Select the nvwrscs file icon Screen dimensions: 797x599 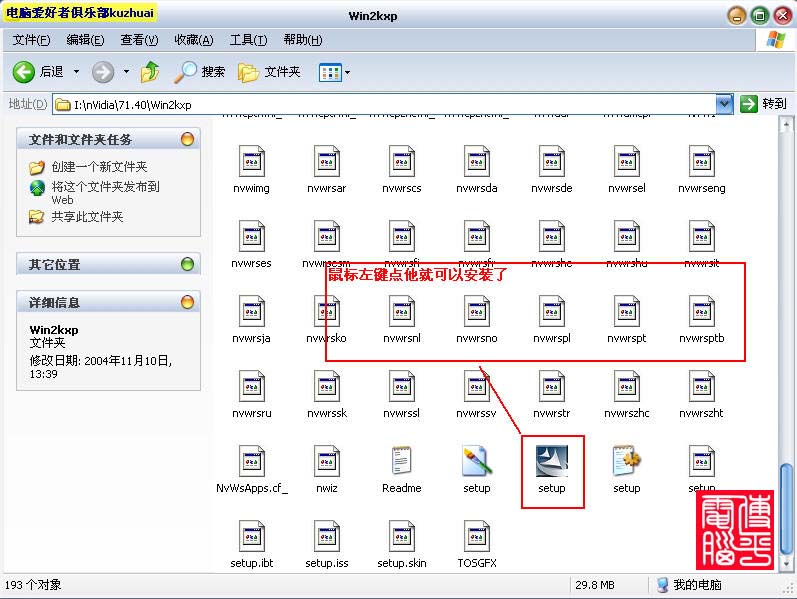tap(402, 161)
